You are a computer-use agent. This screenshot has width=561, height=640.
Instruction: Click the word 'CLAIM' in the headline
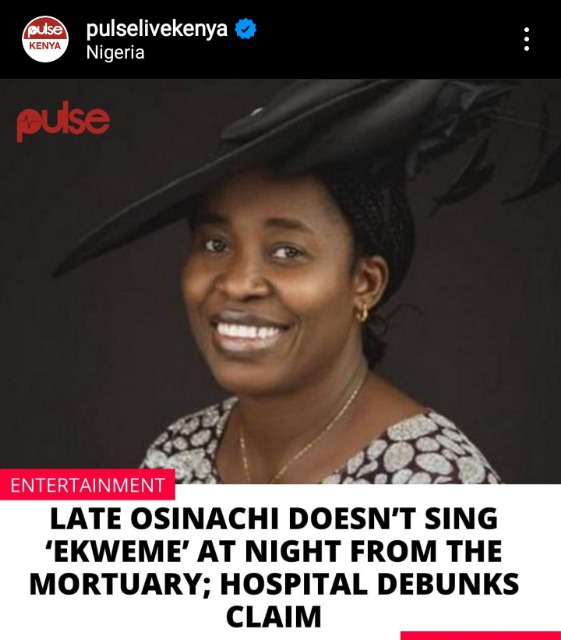coord(274,616)
